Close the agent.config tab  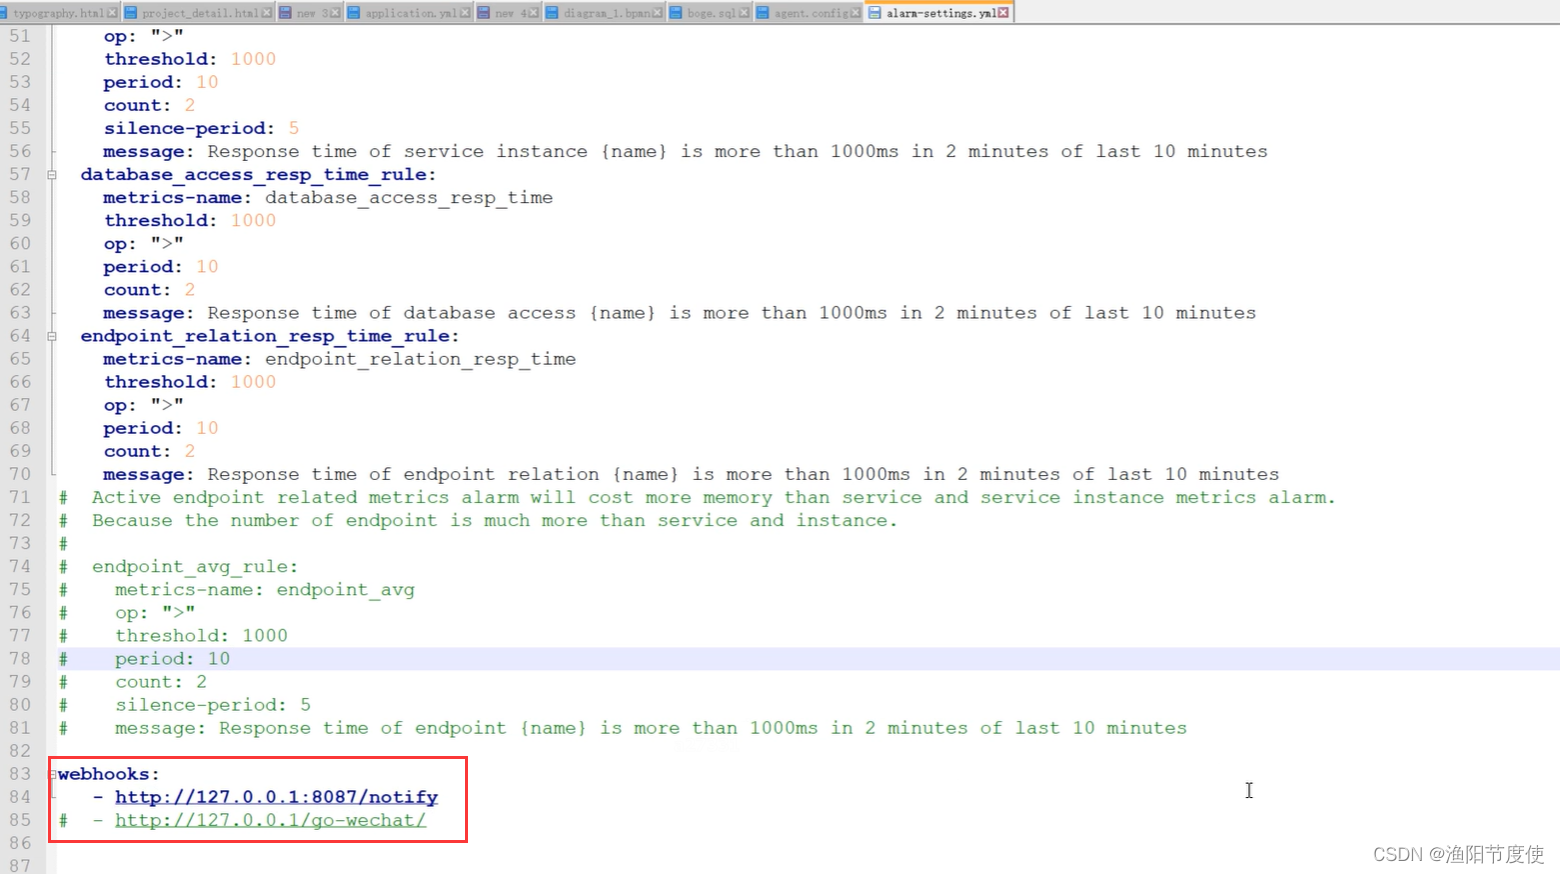coord(855,13)
